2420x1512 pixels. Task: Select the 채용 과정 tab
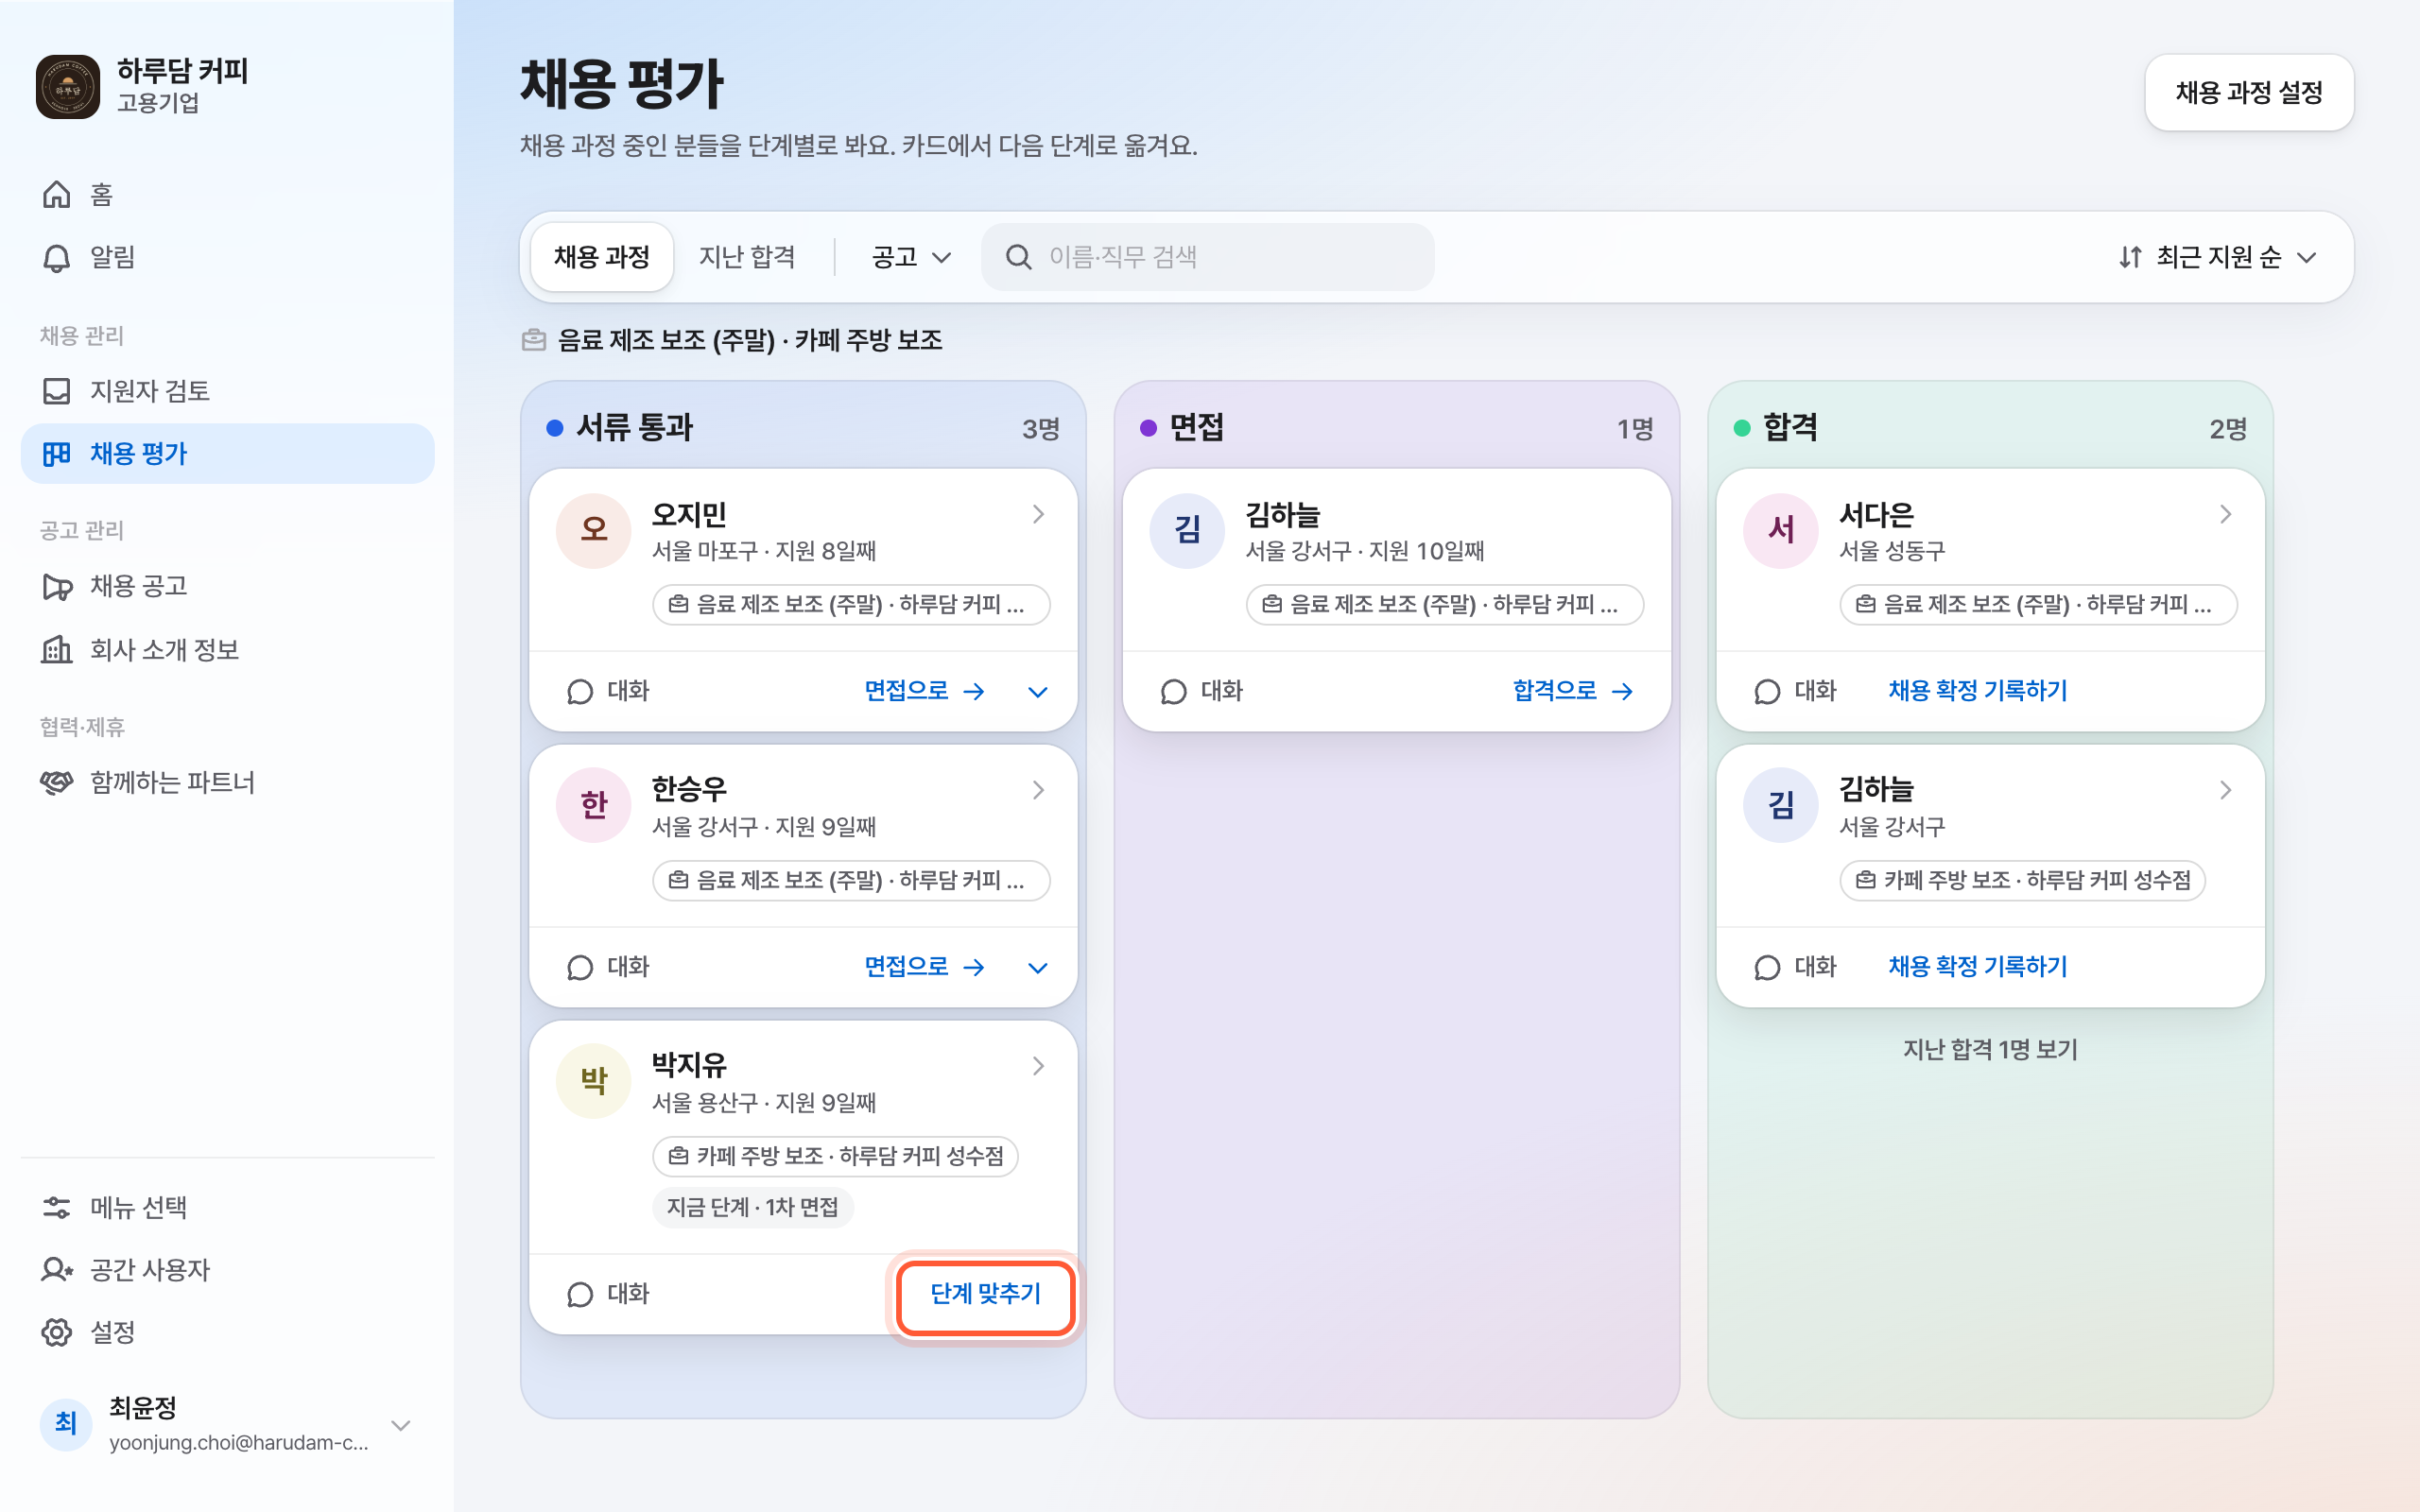pos(602,257)
